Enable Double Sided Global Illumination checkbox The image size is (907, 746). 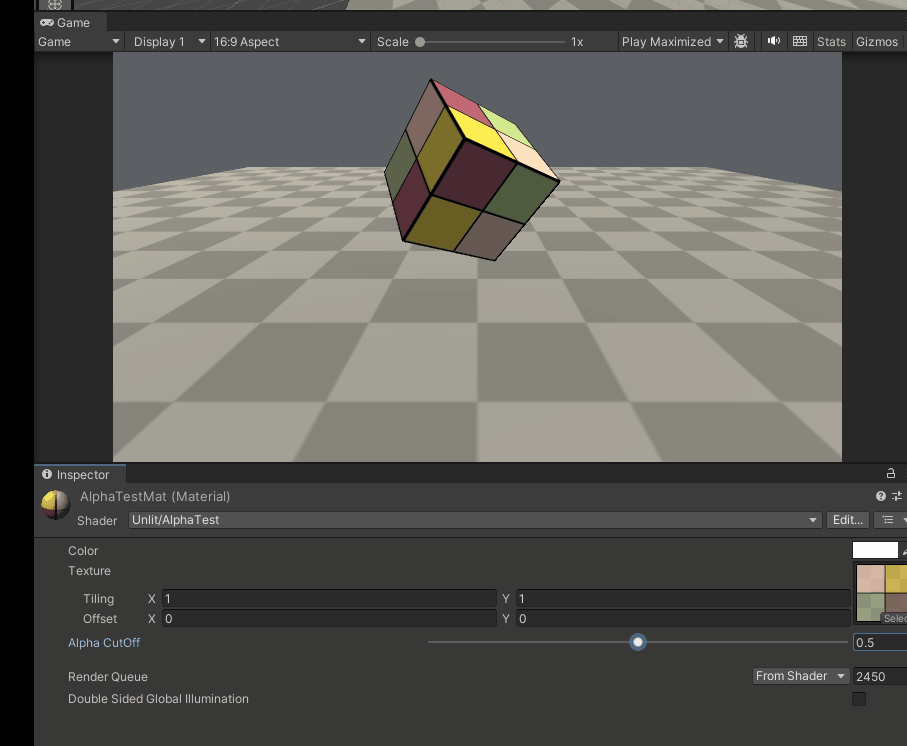(859, 699)
